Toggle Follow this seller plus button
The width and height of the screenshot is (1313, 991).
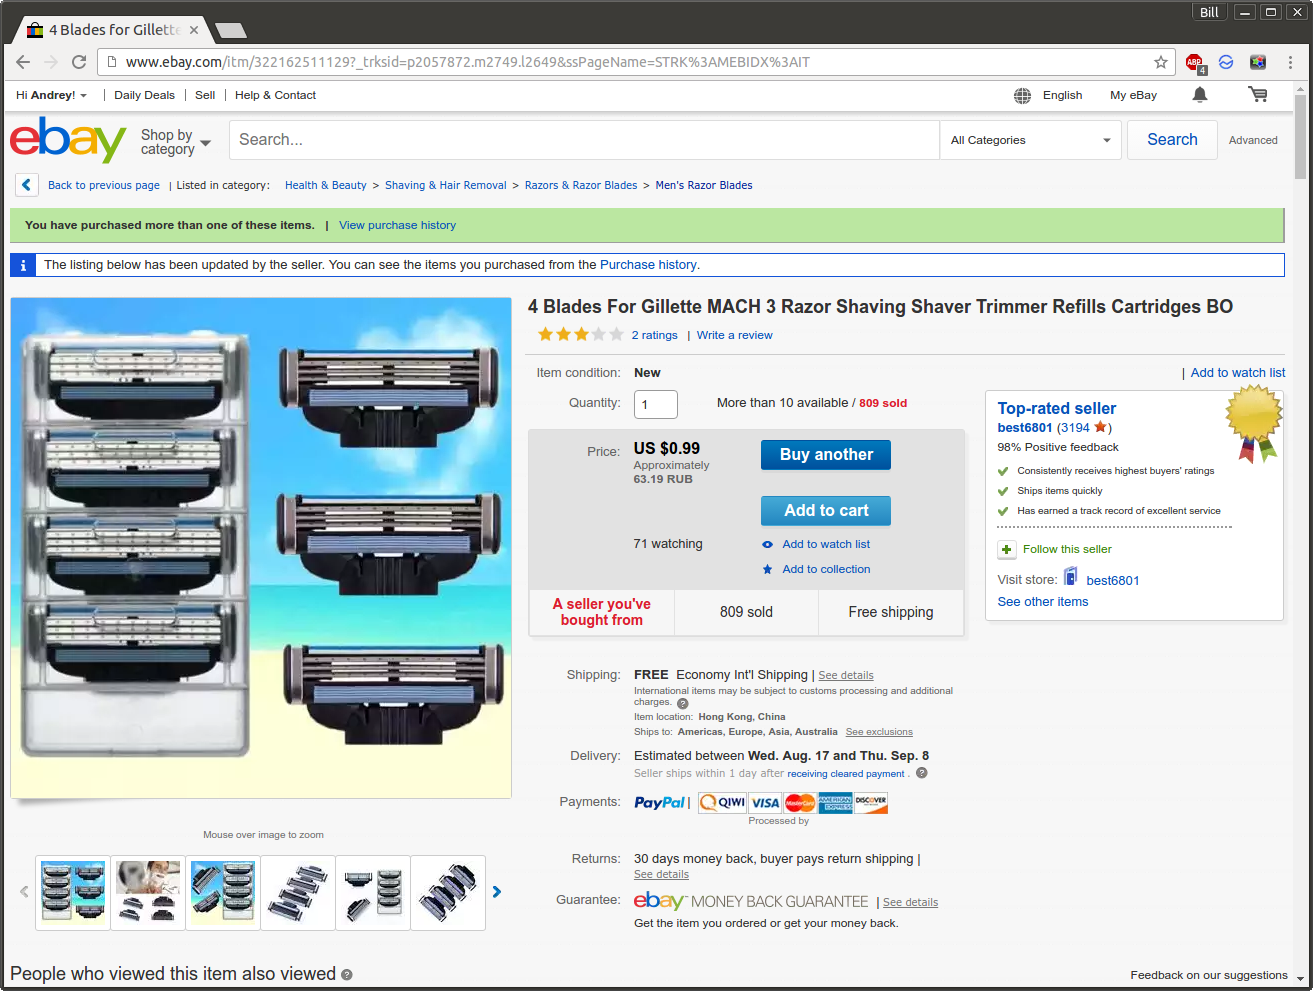pyautogui.click(x=1007, y=549)
